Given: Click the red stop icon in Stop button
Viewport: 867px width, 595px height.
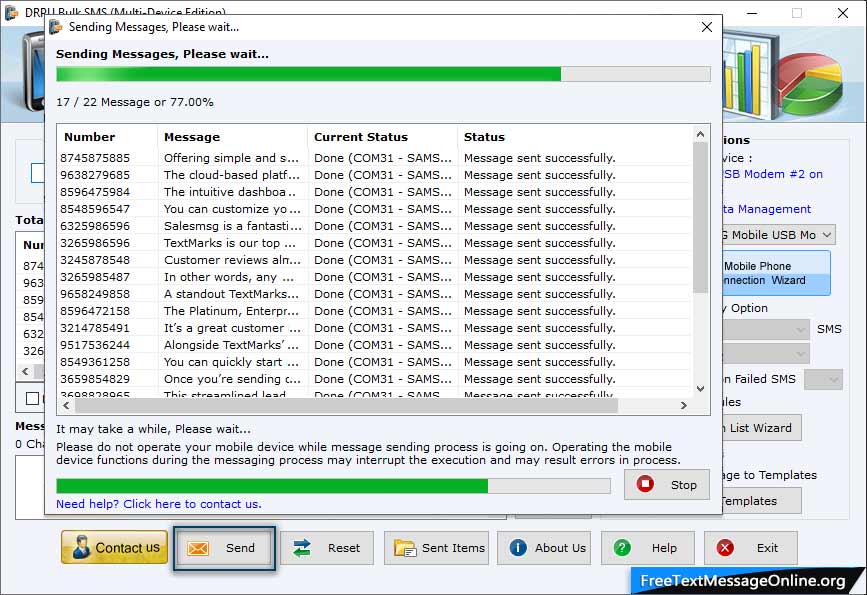Looking at the screenshot, I should [645, 484].
